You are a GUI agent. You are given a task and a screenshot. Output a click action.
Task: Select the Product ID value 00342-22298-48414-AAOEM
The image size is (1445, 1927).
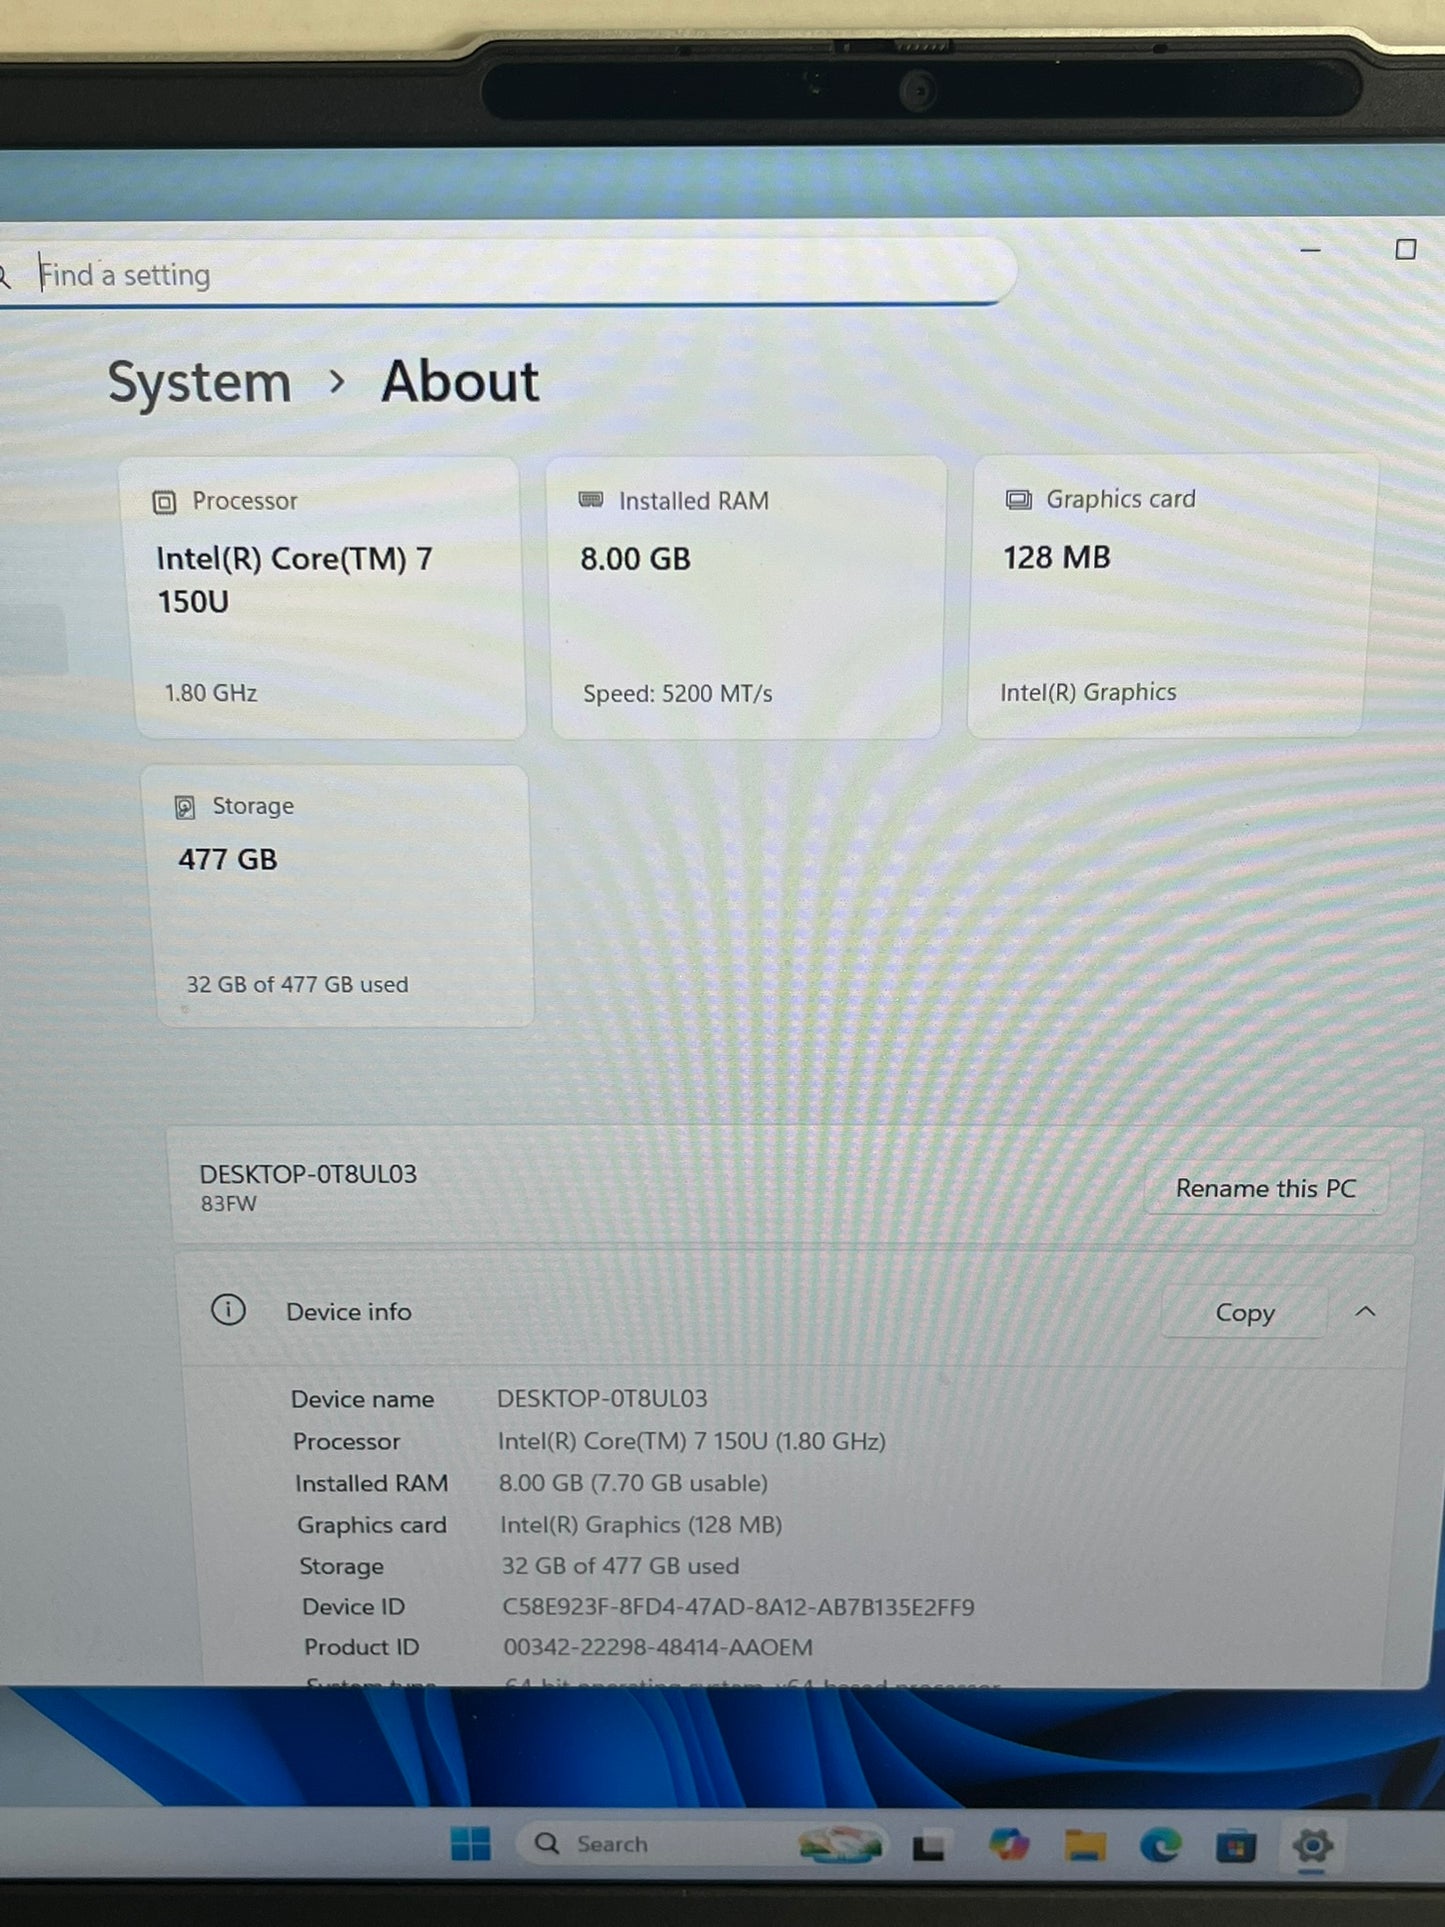(658, 1647)
